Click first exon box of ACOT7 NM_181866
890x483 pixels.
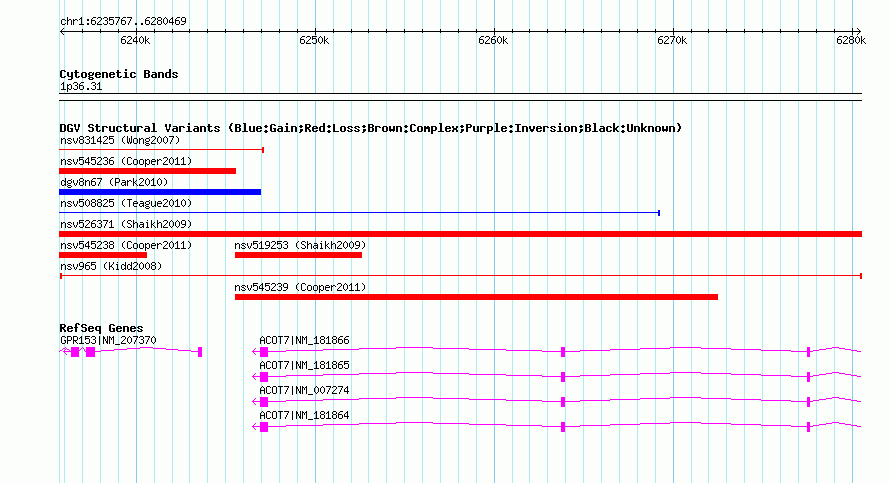point(264,352)
